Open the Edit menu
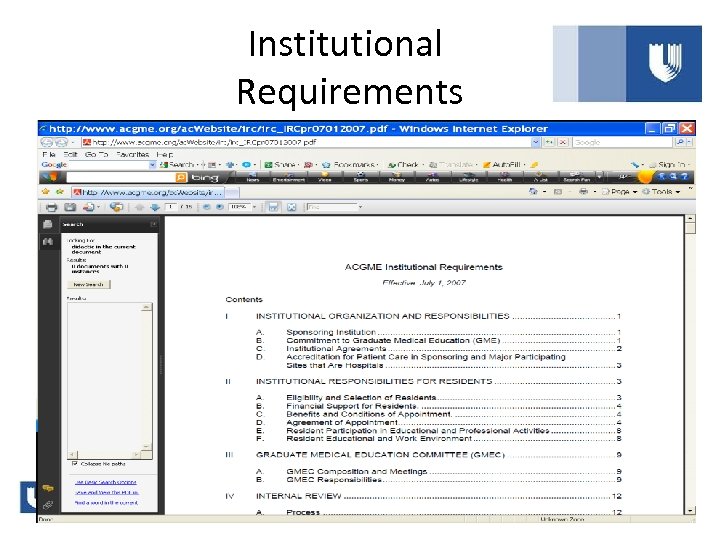Image resolution: width=720 pixels, height=540 pixels. 70,154
